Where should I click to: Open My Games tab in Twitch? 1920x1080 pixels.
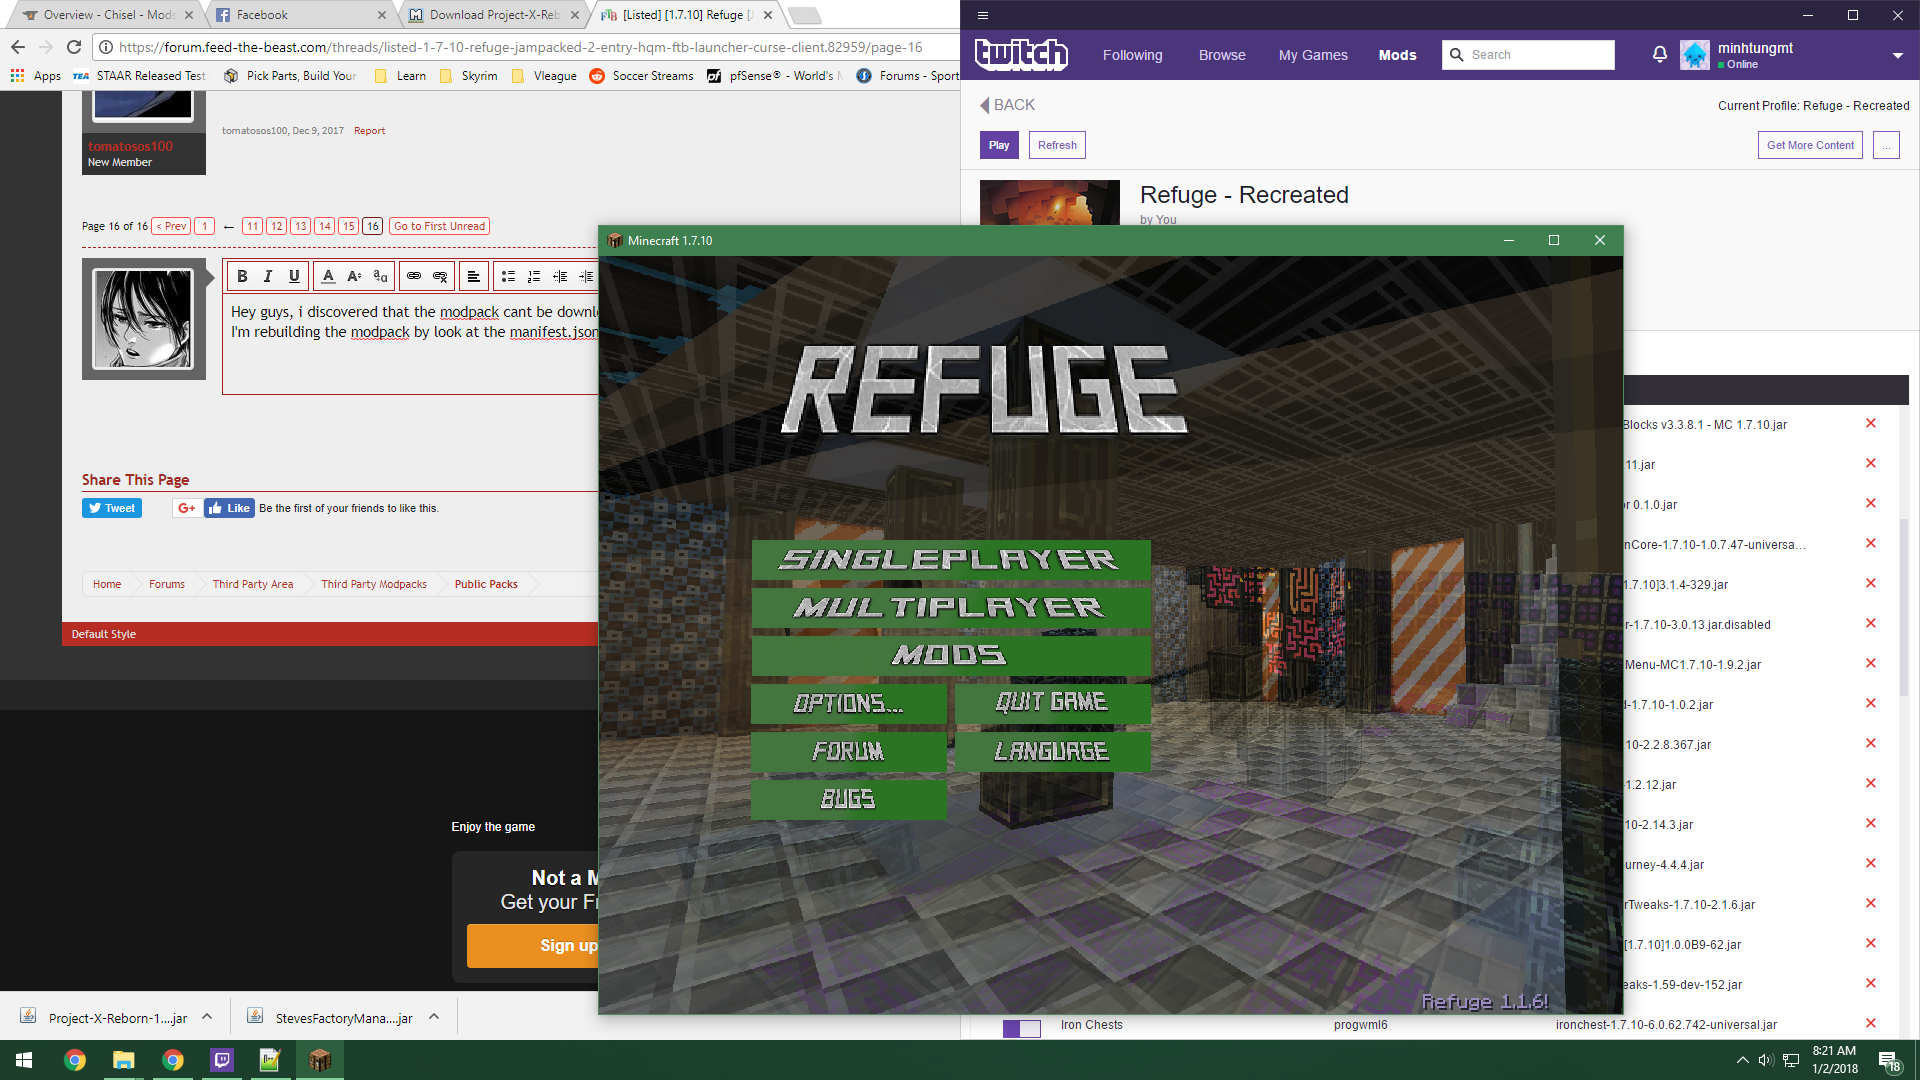coord(1313,55)
